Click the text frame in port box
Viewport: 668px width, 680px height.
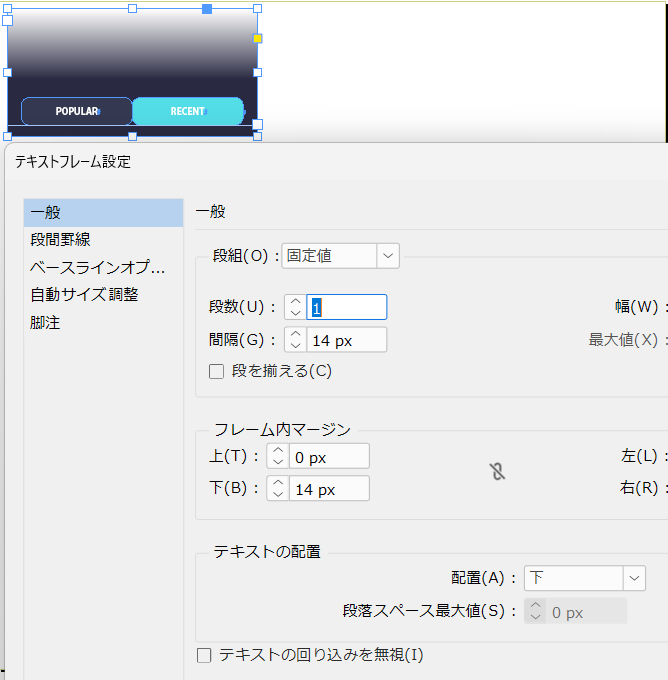coord(8,20)
